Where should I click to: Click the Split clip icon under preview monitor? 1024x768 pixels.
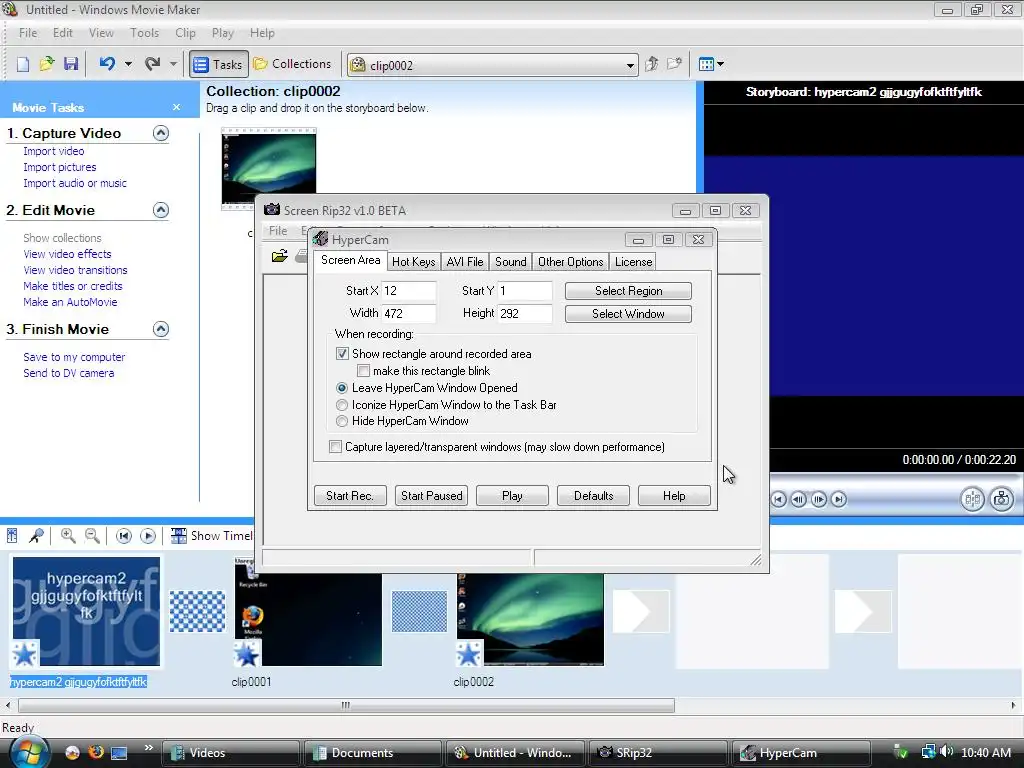(972, 500)
